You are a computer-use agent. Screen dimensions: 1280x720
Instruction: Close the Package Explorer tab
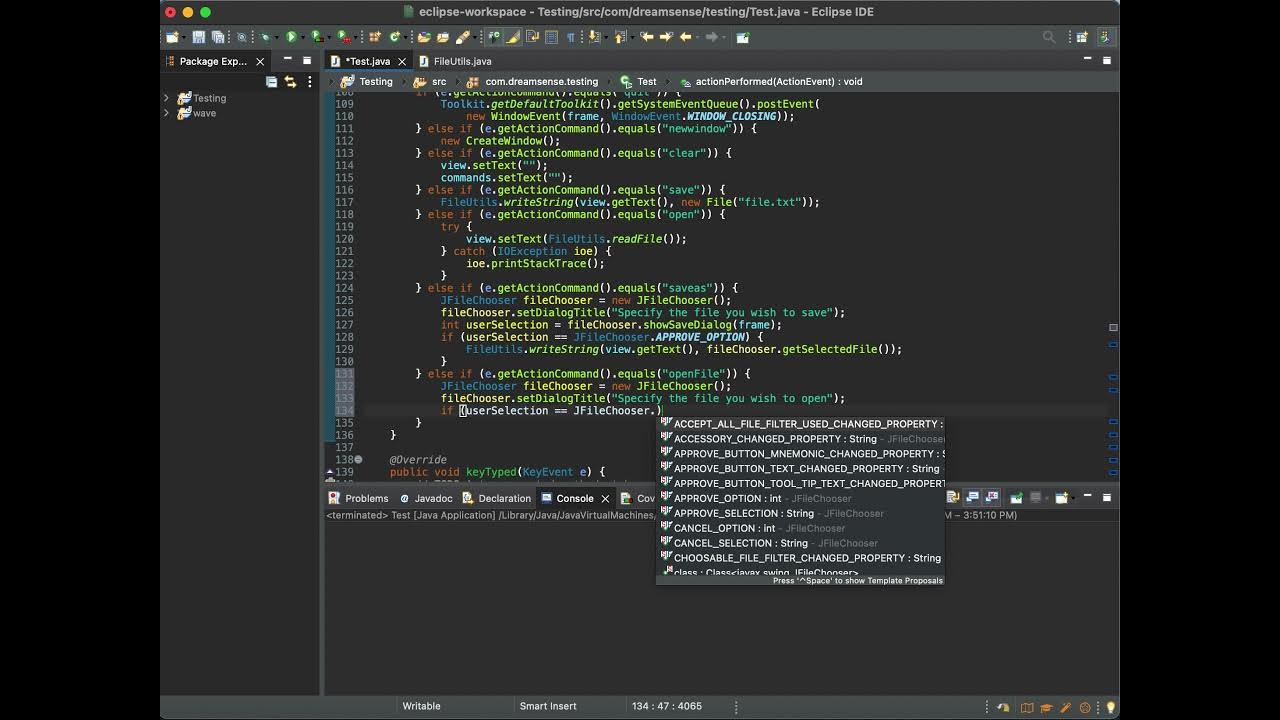(x=260, y=61)
